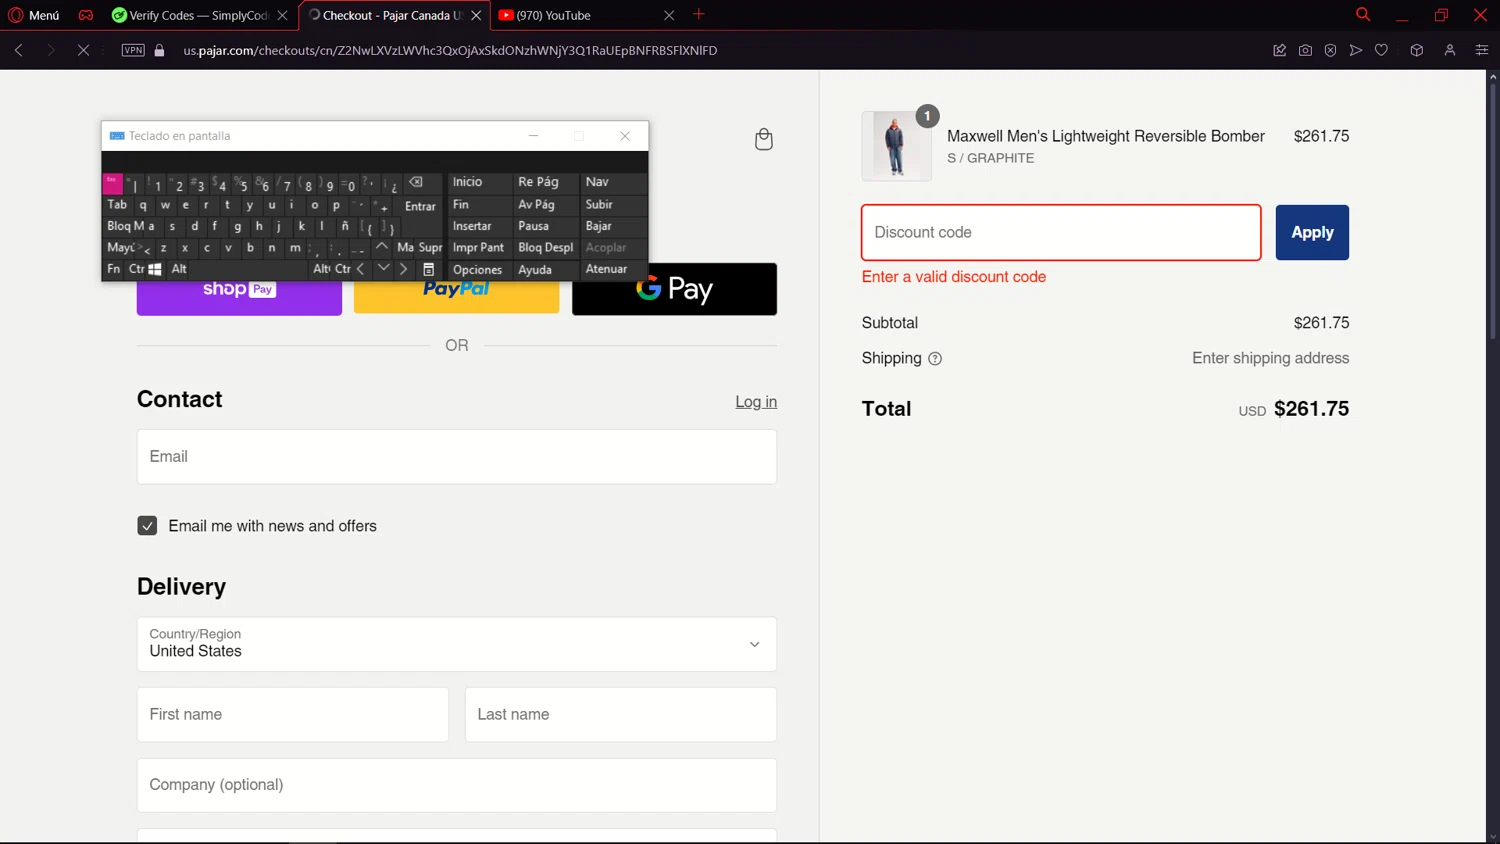Take a snapshot with camera icon
Image resolution: width=1500 pixels, height=844 pixels.
tap(1305, 50)
